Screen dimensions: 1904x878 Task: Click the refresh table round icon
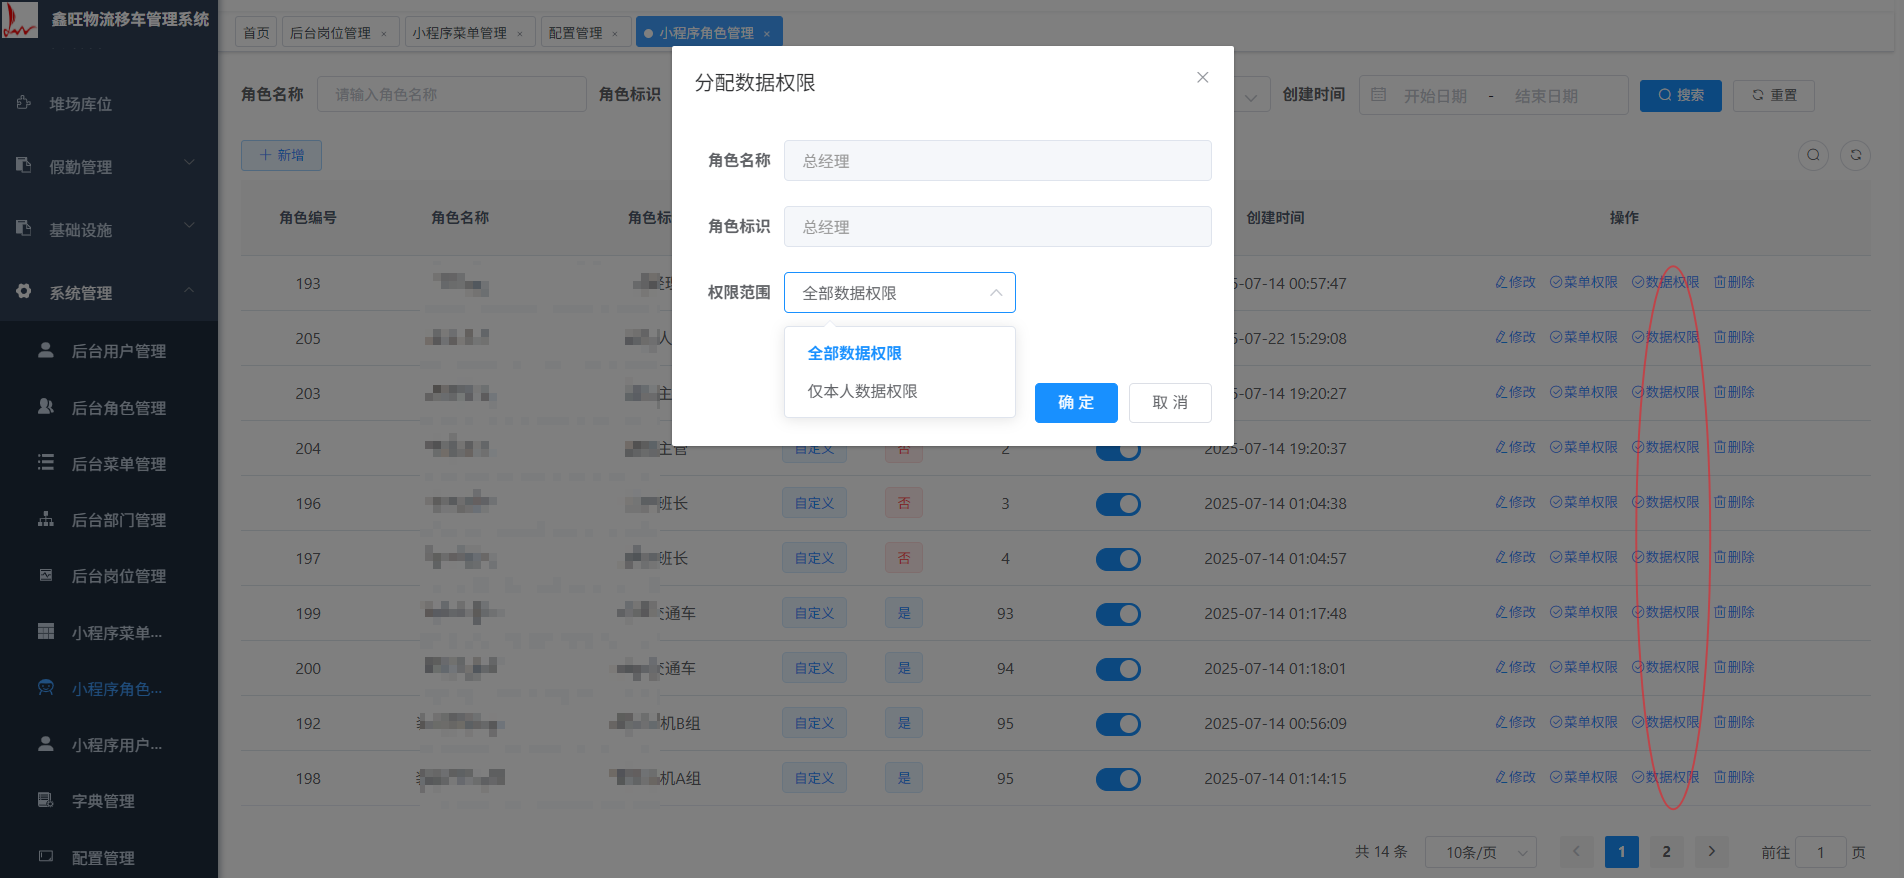(1855, 155)
